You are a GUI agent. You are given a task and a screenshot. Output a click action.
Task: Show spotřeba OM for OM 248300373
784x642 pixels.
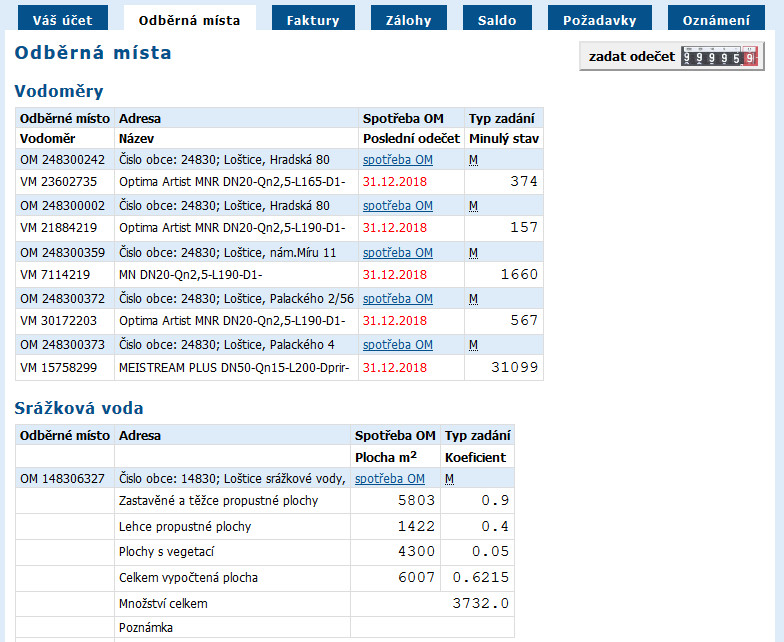397,344
